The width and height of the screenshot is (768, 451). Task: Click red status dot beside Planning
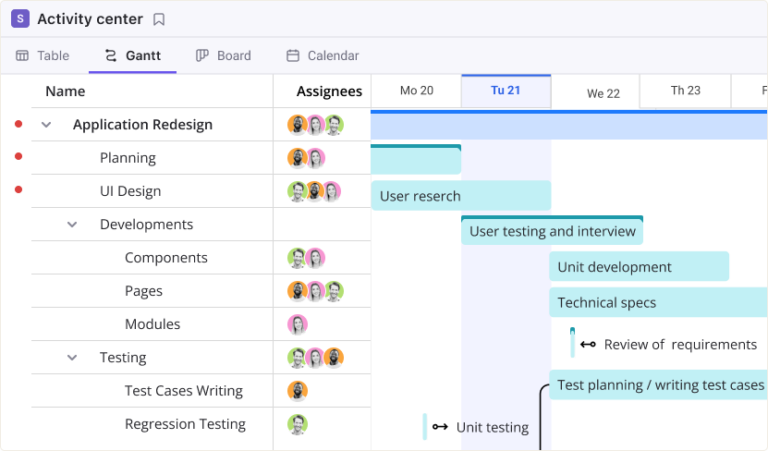[x=19, y=156]
